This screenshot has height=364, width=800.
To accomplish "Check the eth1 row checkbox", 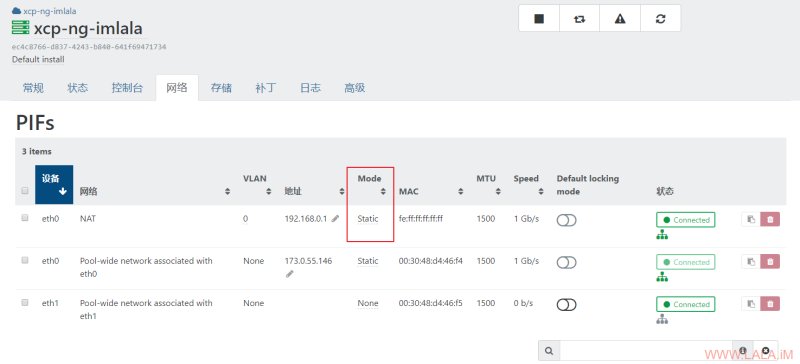I will (x=24, y=302).
